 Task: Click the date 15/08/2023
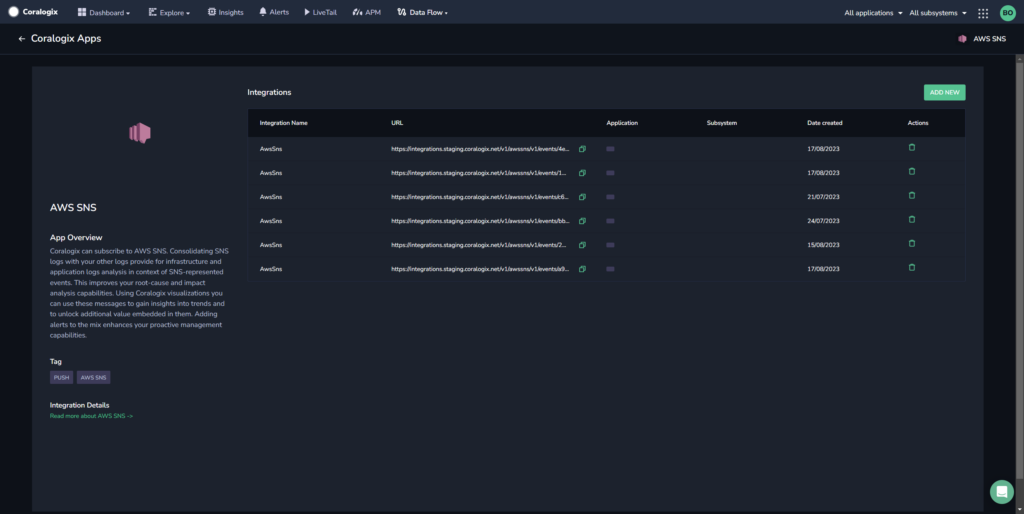824,245
